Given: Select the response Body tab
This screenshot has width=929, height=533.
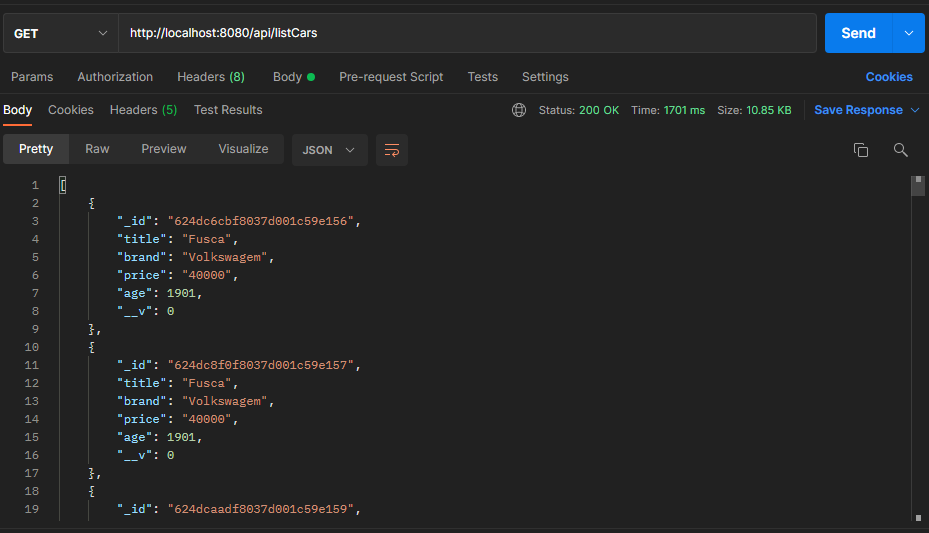Looking at the screenshot, I should tap(18, 110).
